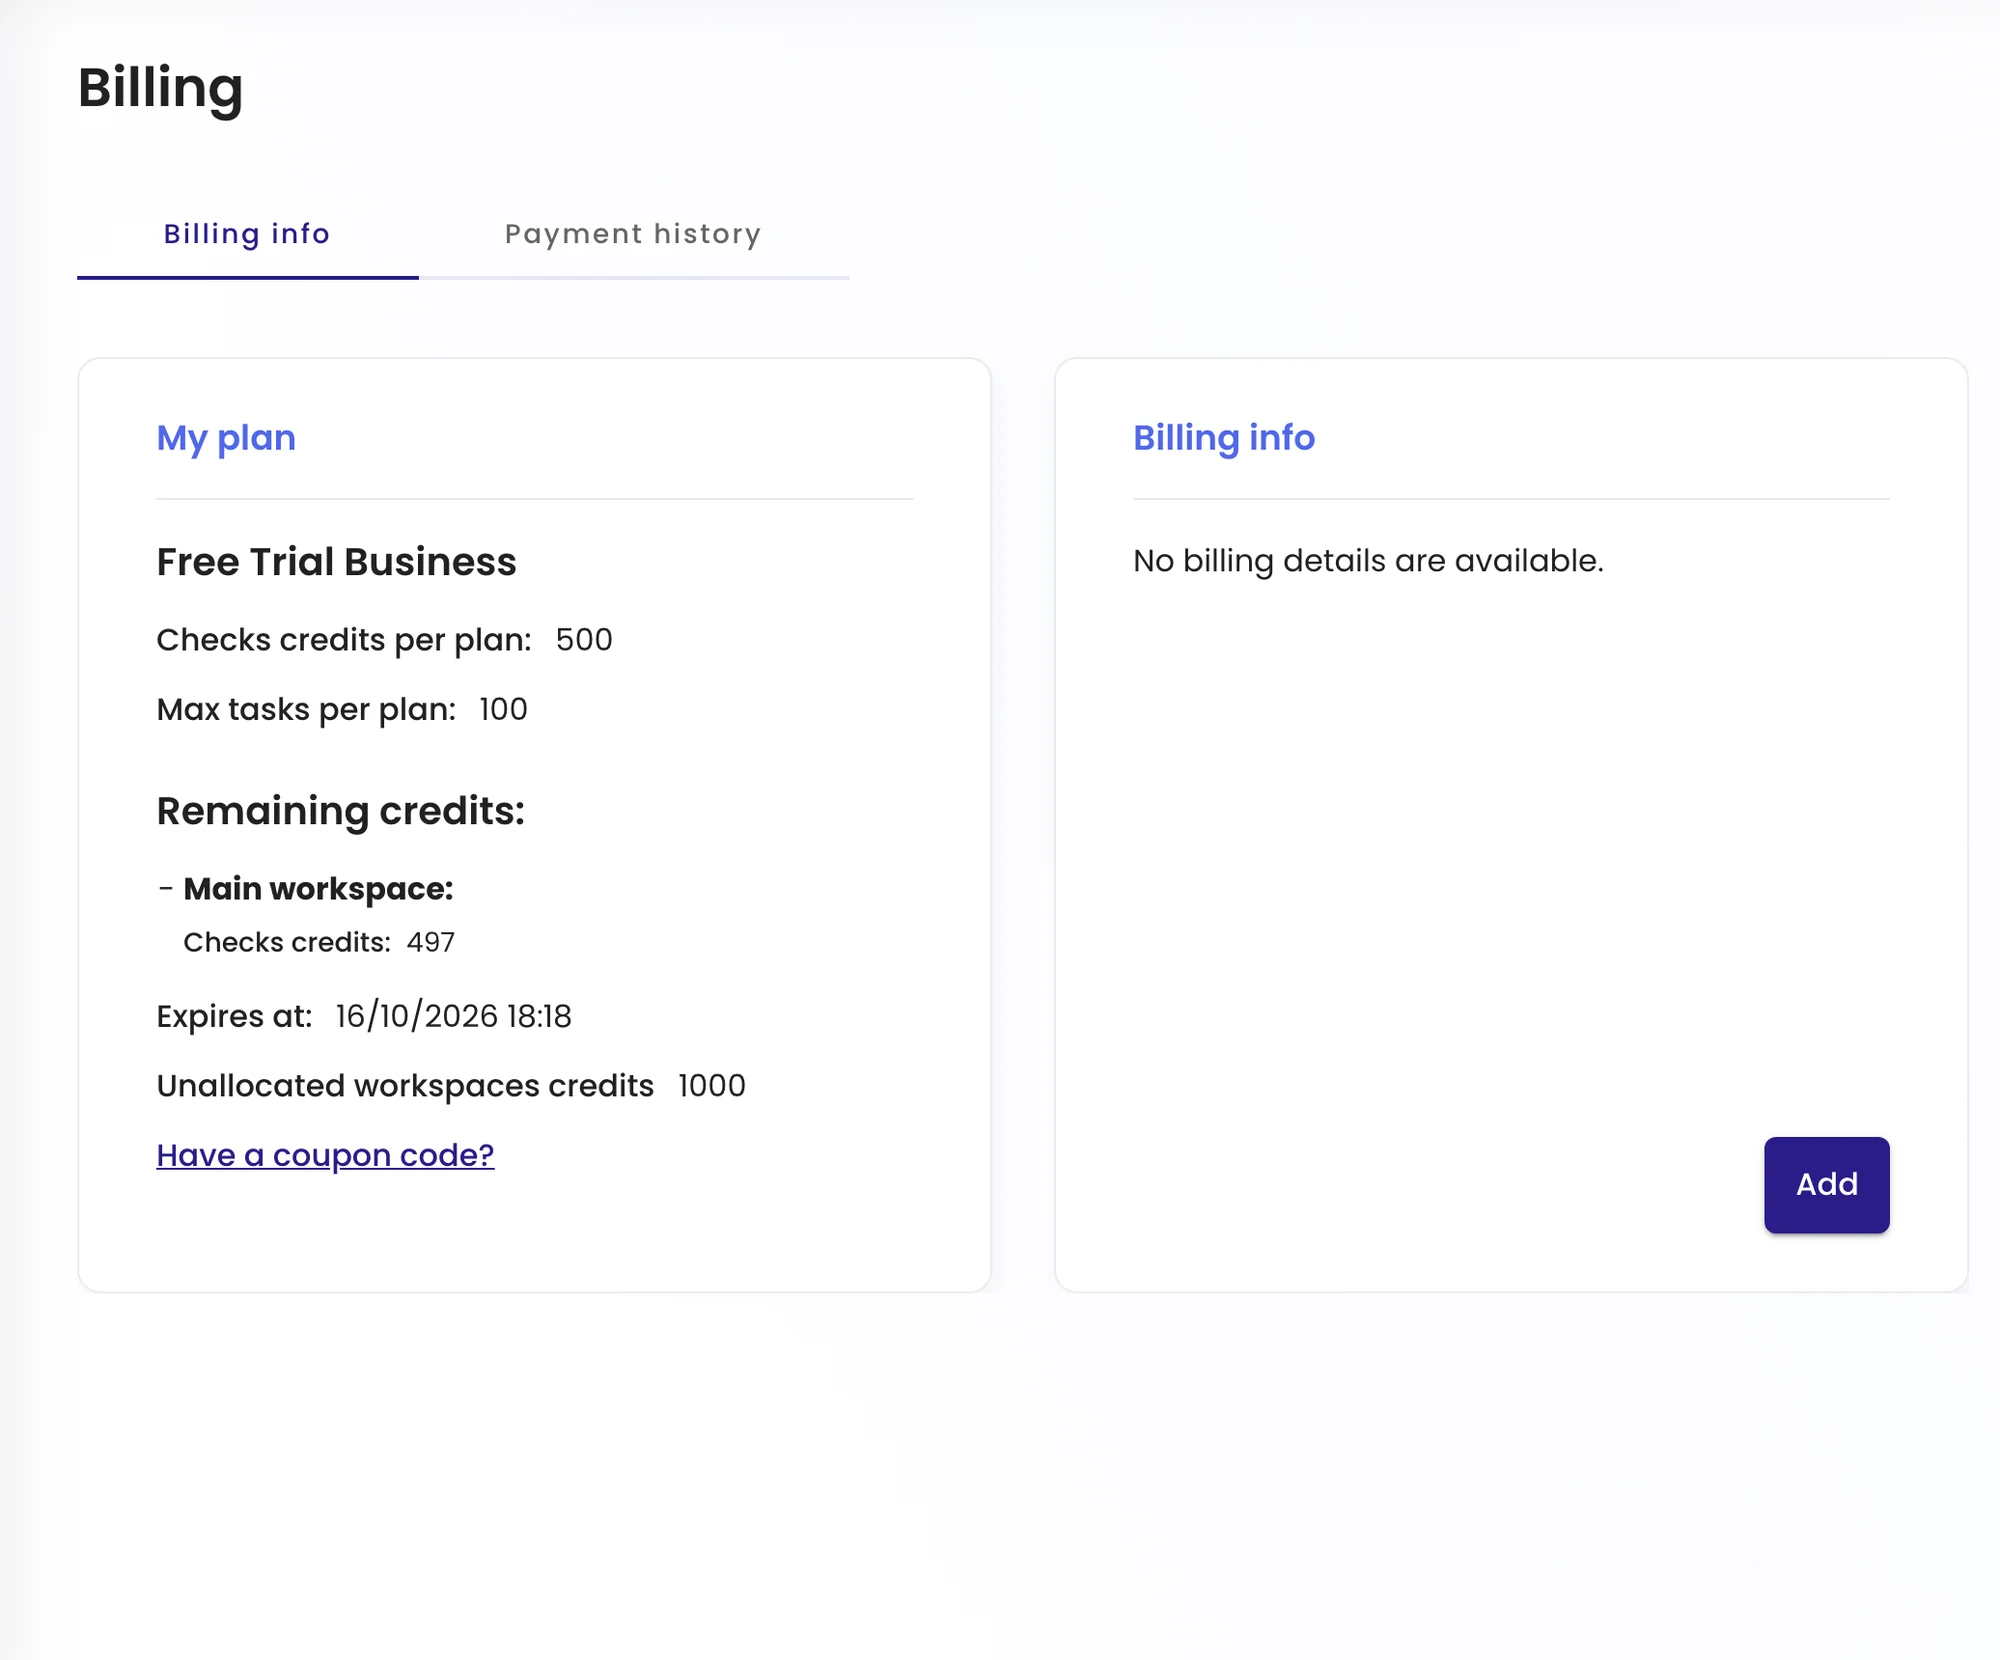The width and height of the screenshot is (2000, 1660).
Task: Click the 'Unallocated workspaces credits' label
Action: (x=405, y=1086)
